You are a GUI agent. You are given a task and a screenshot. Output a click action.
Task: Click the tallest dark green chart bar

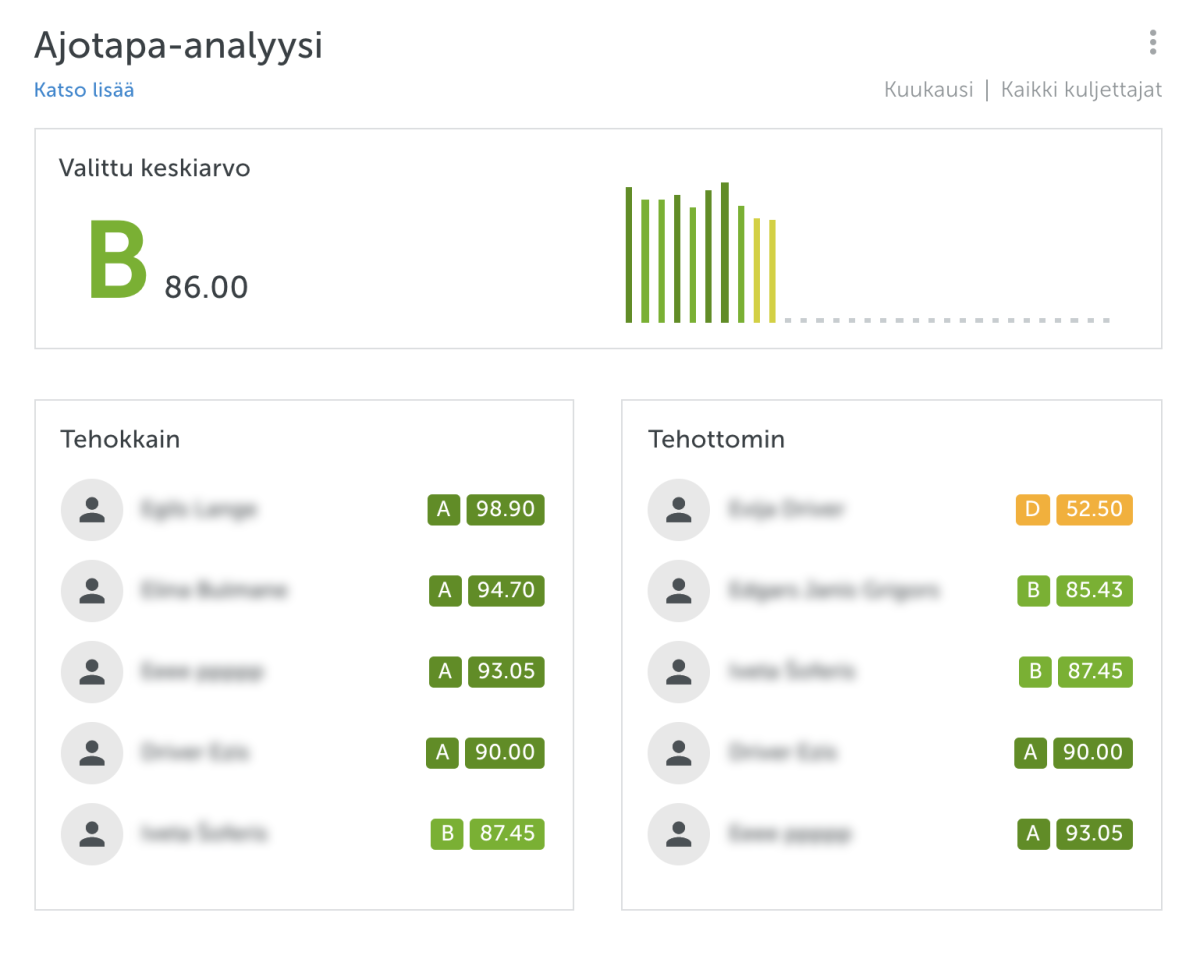click(725, 253)
